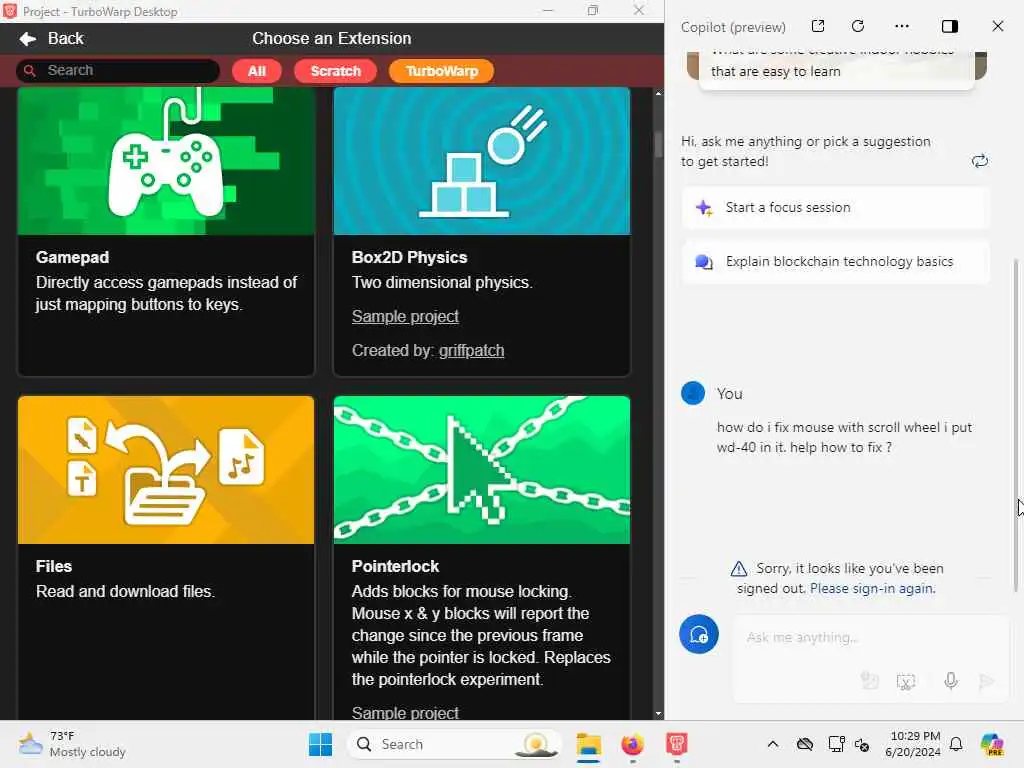This screenshot has height=768, width=1024.
Task: Click Explain blockchain technology basics suggestion
Action: (x=835, y=262)
